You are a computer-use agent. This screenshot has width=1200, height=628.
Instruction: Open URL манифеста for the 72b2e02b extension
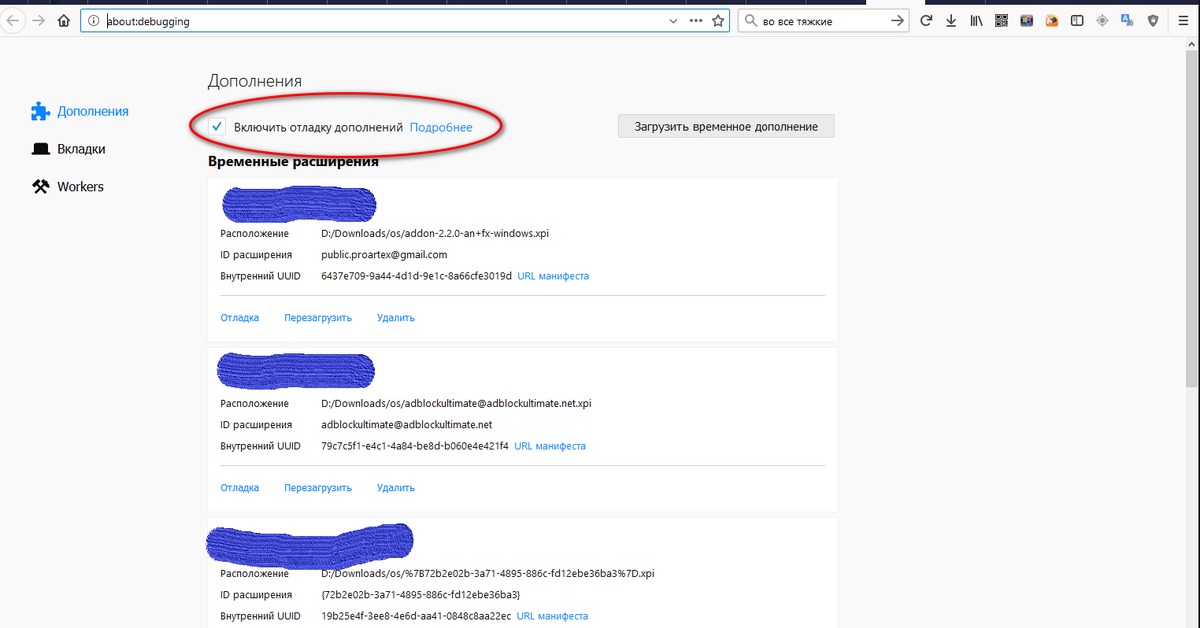coord(553,616)
